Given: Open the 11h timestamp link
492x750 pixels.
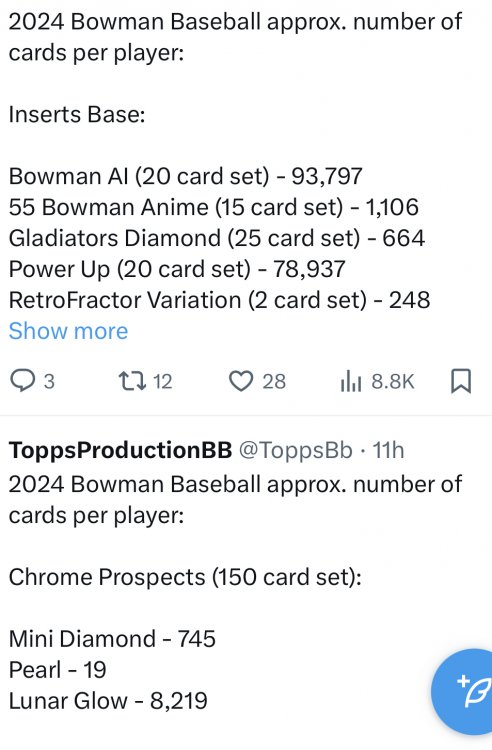Looking at the screenshot, I should [x=388, y=450].
